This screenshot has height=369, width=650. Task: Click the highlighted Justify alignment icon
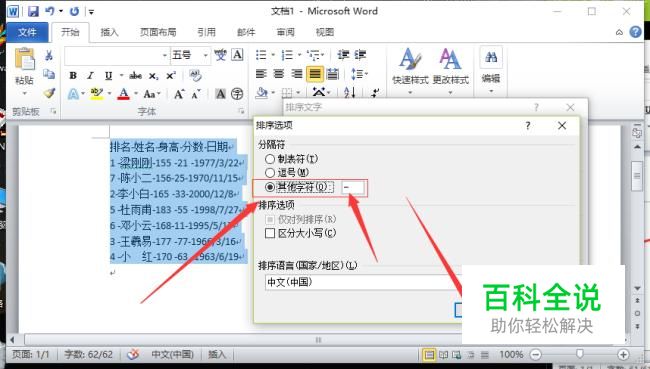(x=315, y=74)
